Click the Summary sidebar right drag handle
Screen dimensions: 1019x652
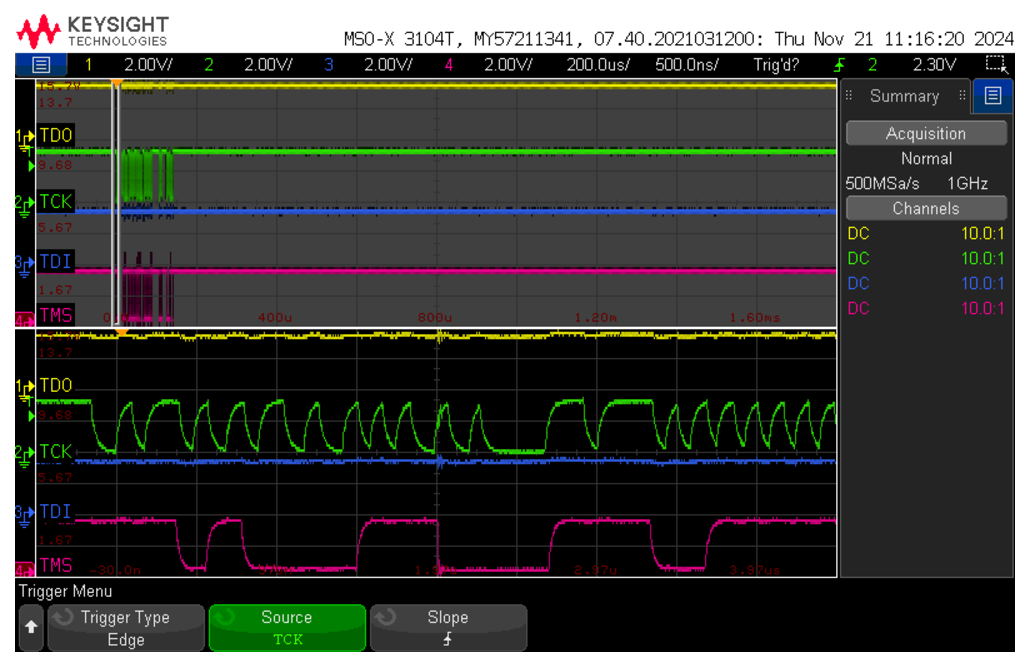click(962, 96)
